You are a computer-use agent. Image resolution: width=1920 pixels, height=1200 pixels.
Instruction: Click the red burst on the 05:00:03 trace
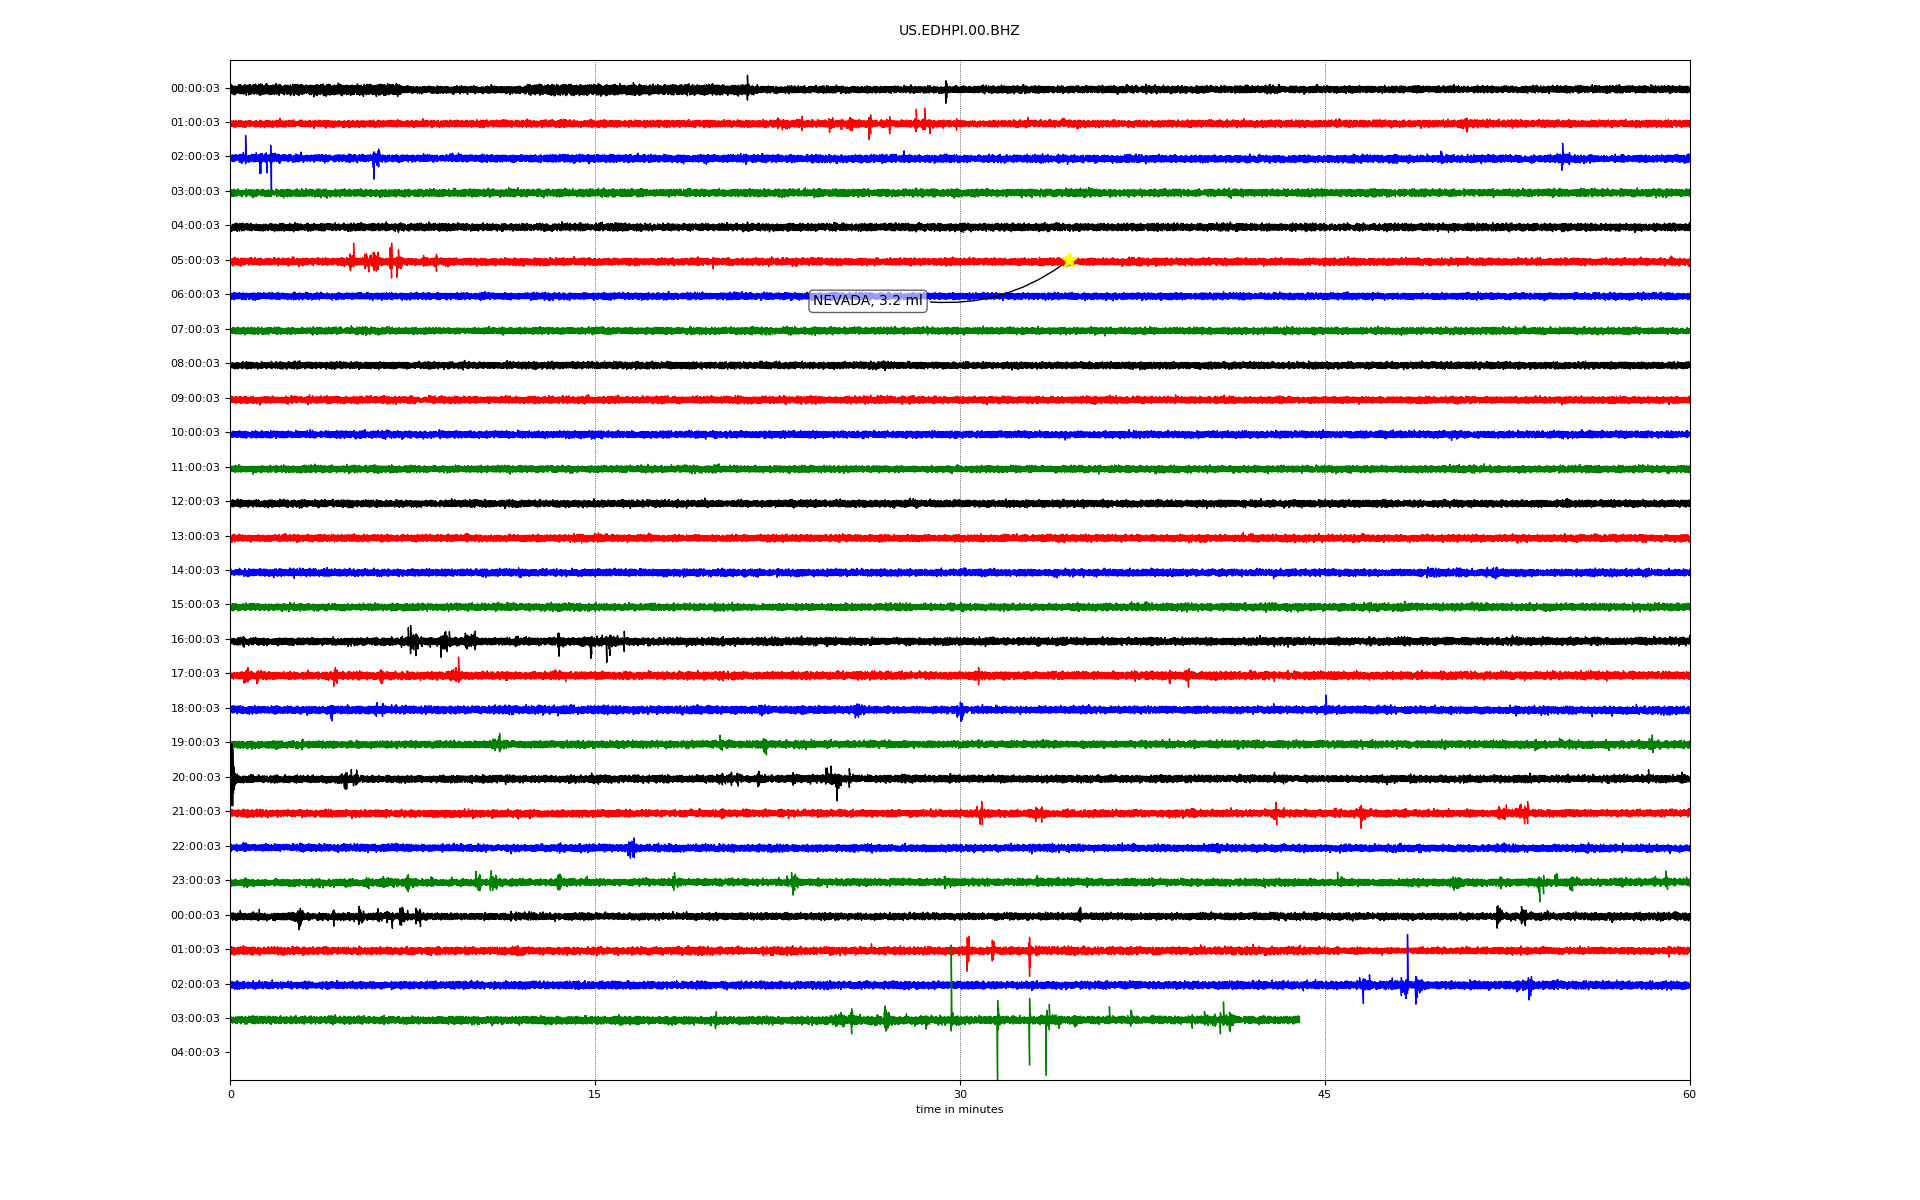pos(375,261)
